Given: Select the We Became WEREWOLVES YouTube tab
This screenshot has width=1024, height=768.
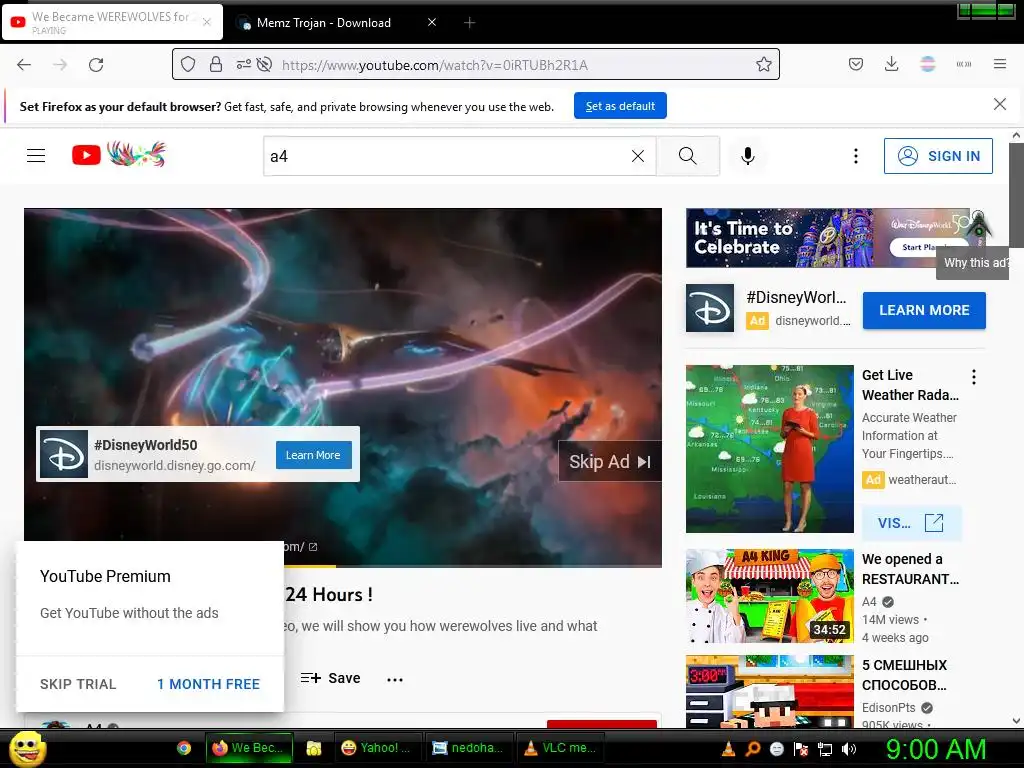Looking at the screenshot, I should pyautogui.click(x=112, y=22).
